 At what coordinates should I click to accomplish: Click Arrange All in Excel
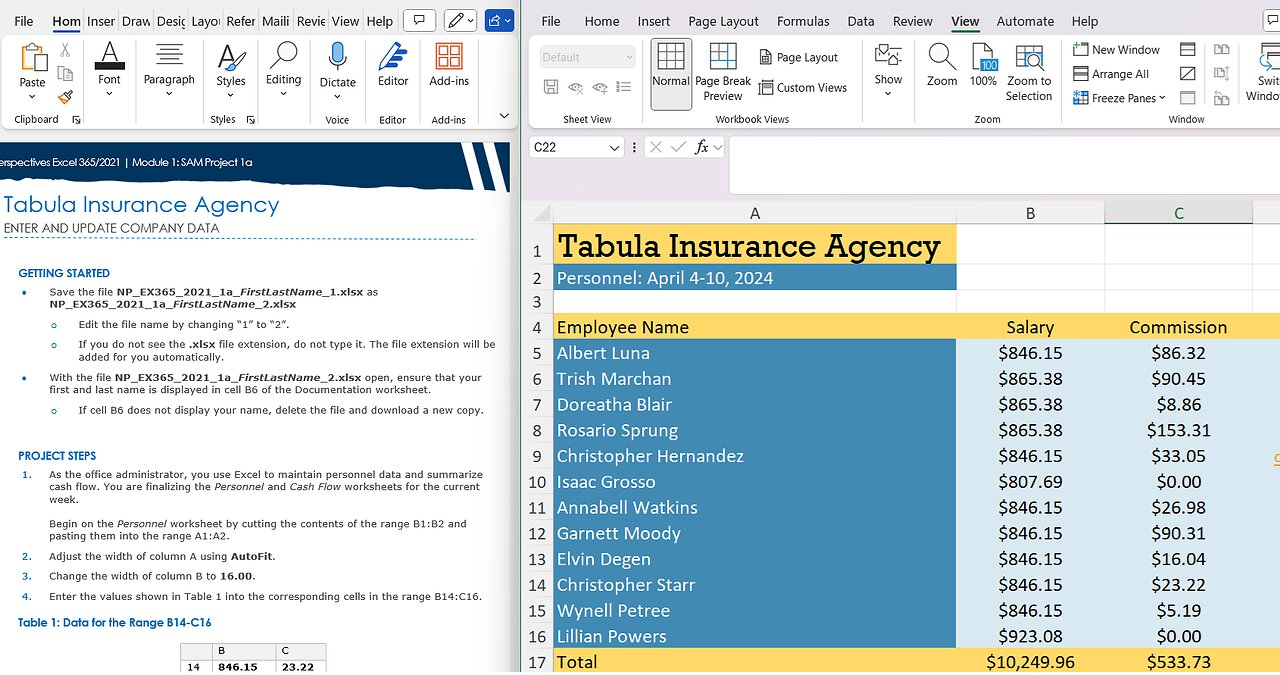tap(1111, 73)
